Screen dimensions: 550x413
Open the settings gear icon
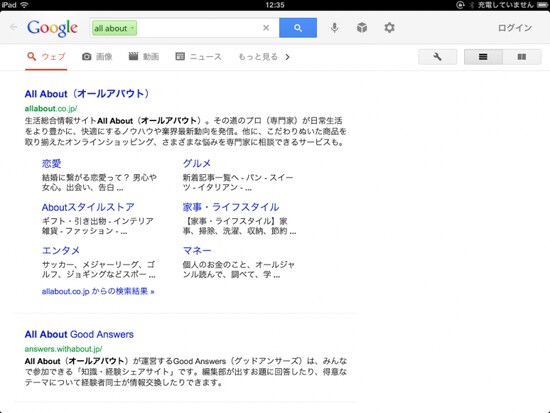click(389, 27)
